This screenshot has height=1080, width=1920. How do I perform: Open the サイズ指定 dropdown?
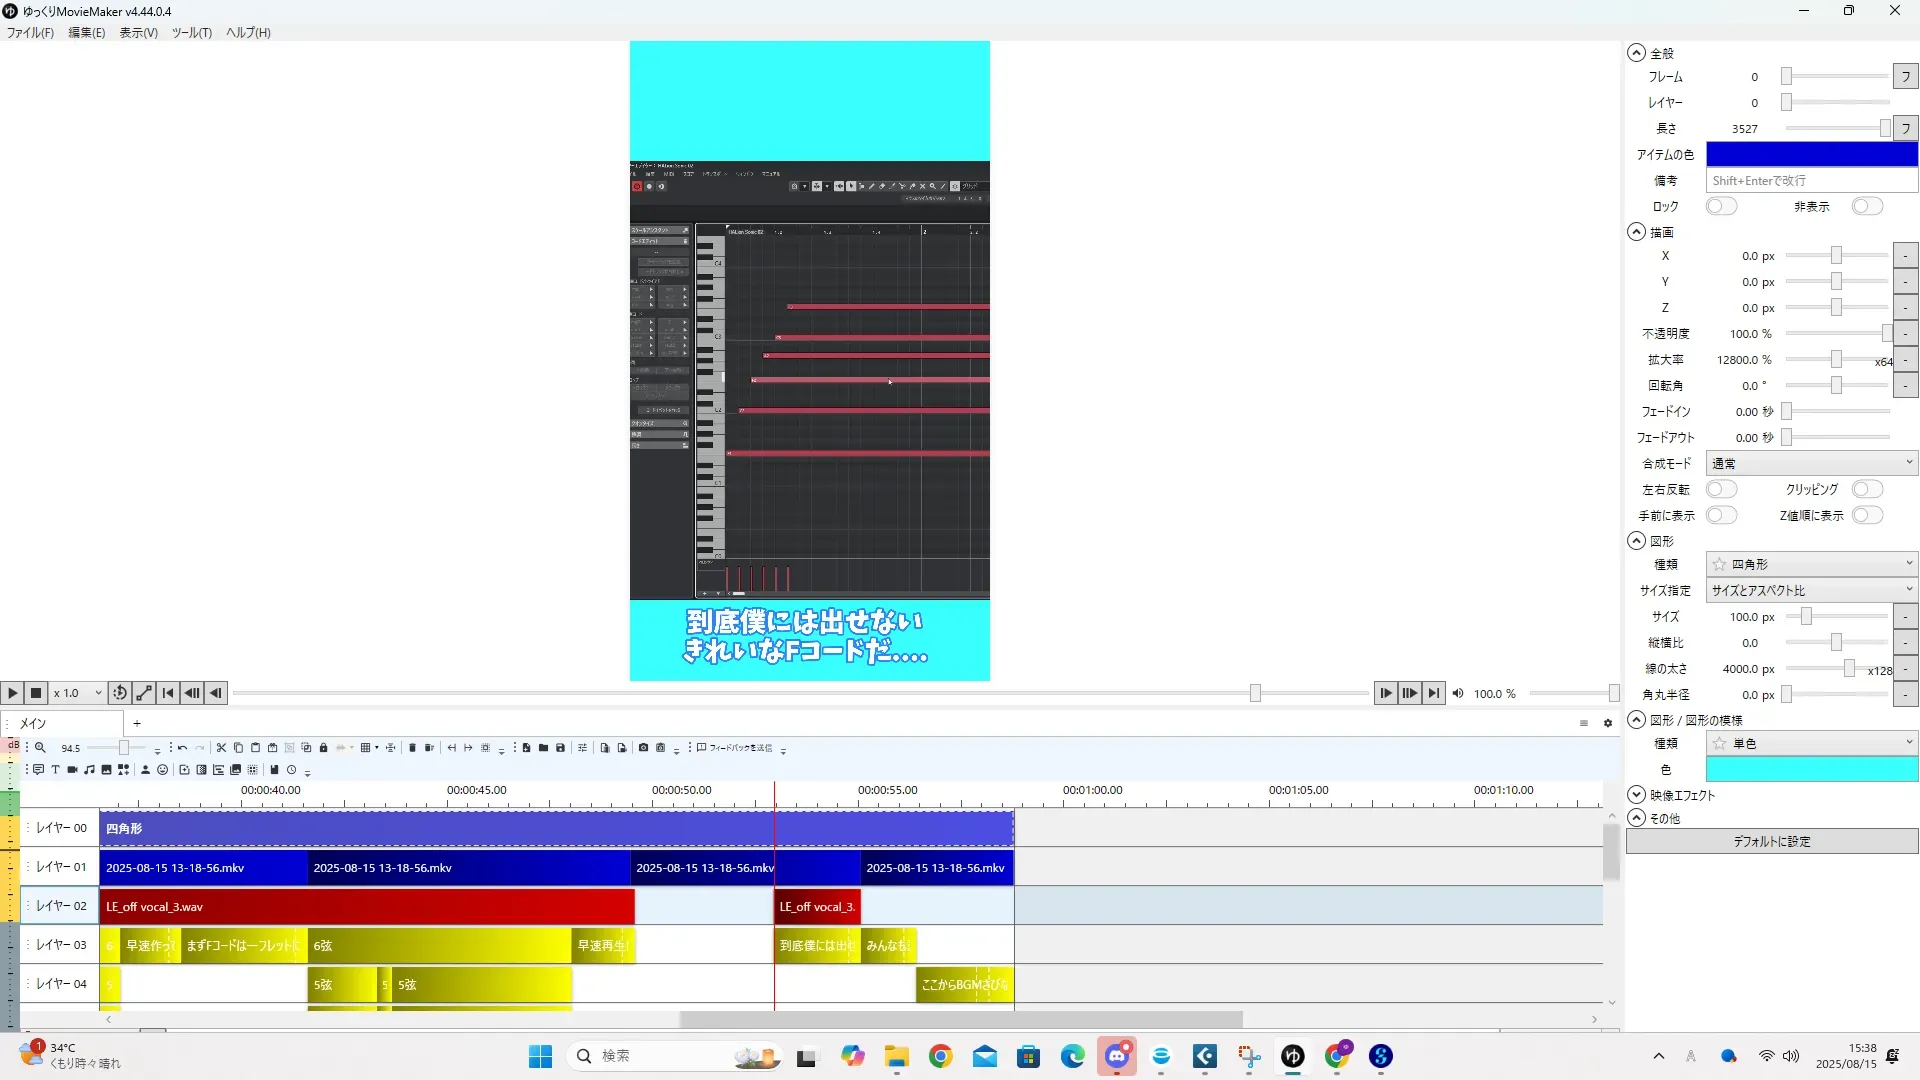1811,591
